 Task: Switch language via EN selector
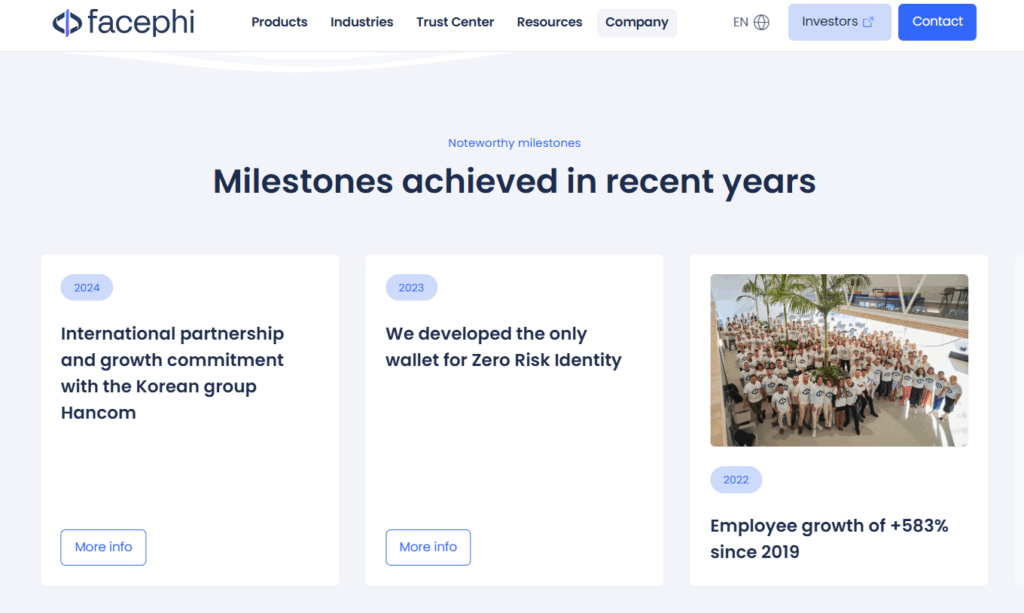point(751,22)
